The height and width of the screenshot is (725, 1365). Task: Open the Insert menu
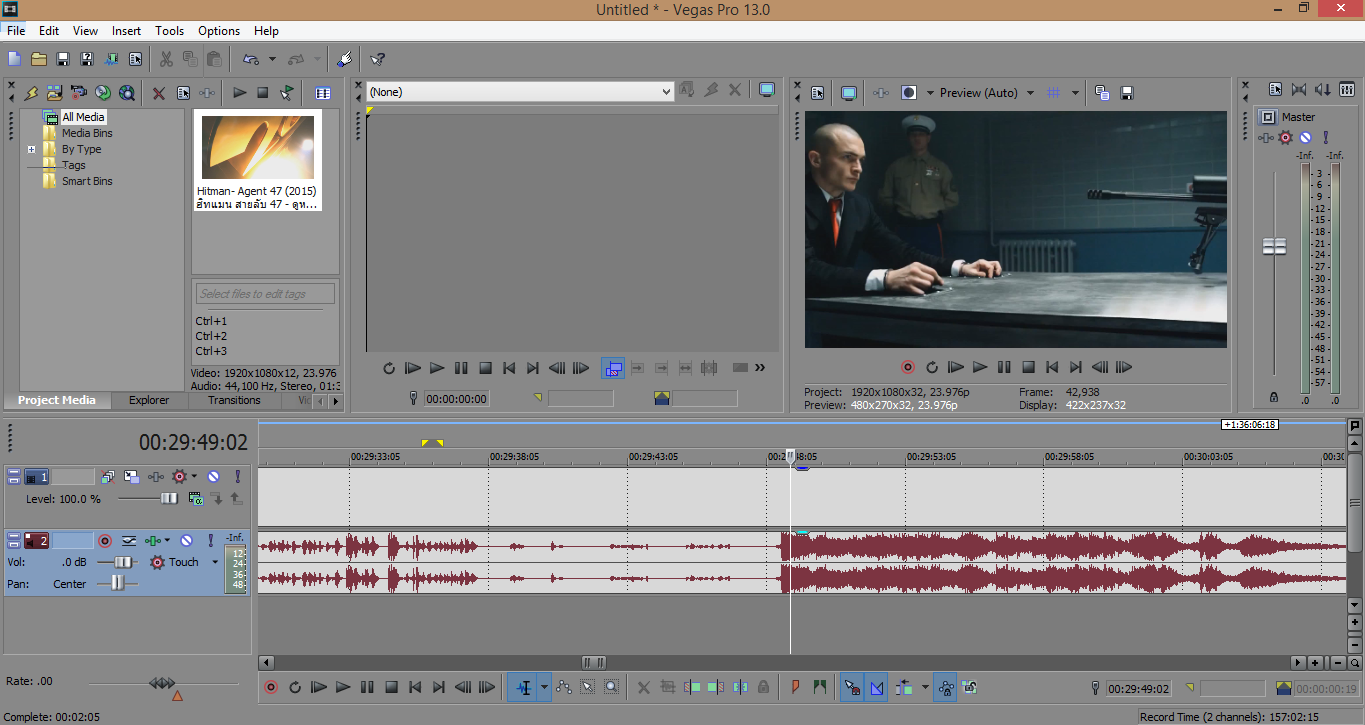click(x=126, y=31)
